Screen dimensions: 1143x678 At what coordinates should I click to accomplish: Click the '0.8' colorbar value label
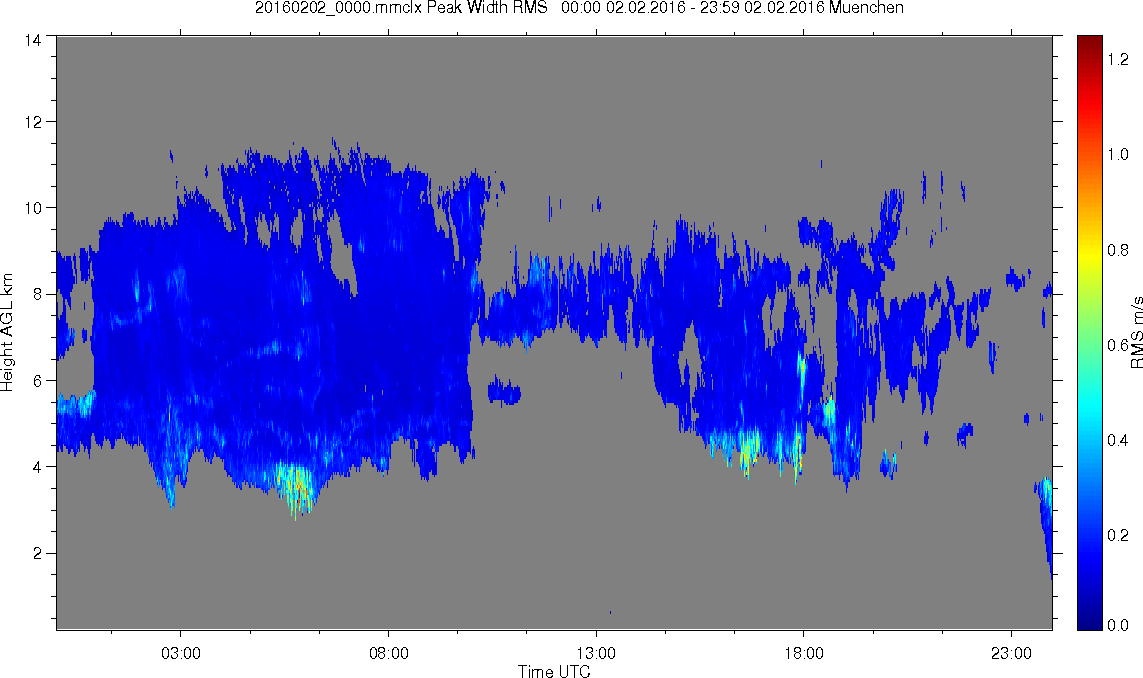coord(1117,250)
